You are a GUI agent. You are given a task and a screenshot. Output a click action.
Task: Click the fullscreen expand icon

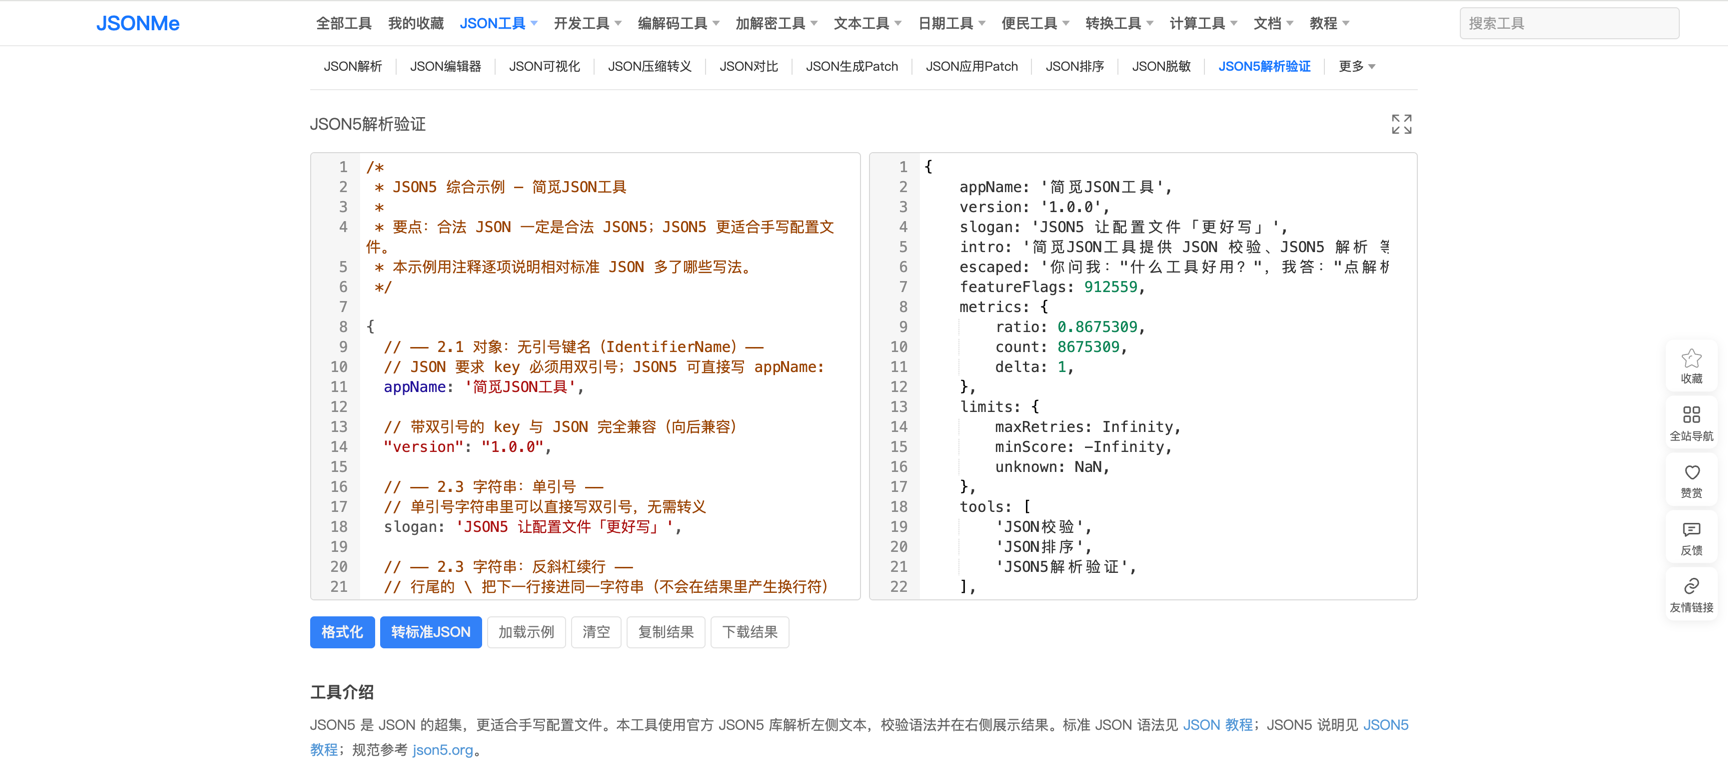tap(1401, 124)
